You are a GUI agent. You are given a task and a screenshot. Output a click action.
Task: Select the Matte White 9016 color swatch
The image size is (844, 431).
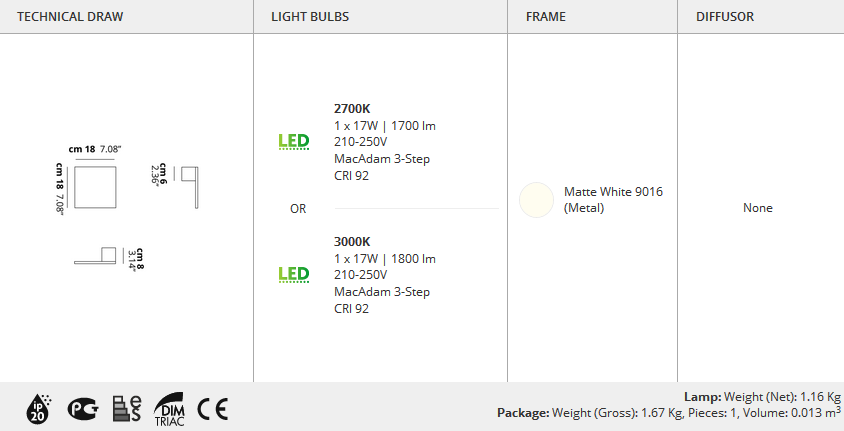tap(536, 200)
